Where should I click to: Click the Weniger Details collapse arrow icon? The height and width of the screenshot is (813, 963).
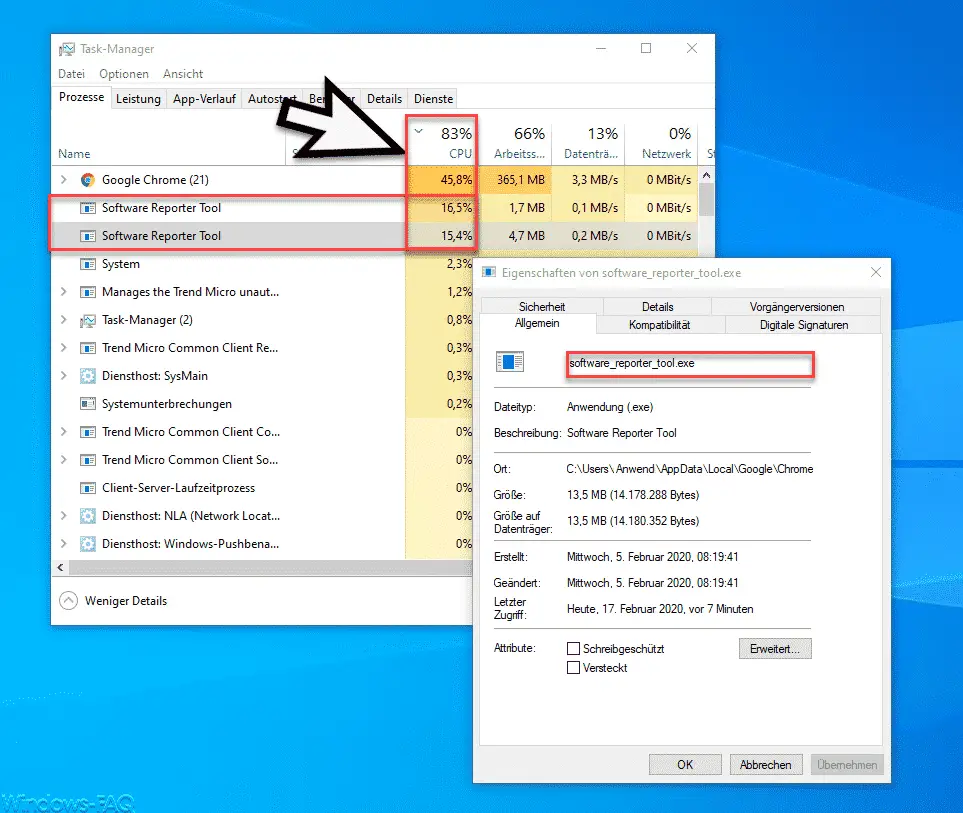click(68, 601)
